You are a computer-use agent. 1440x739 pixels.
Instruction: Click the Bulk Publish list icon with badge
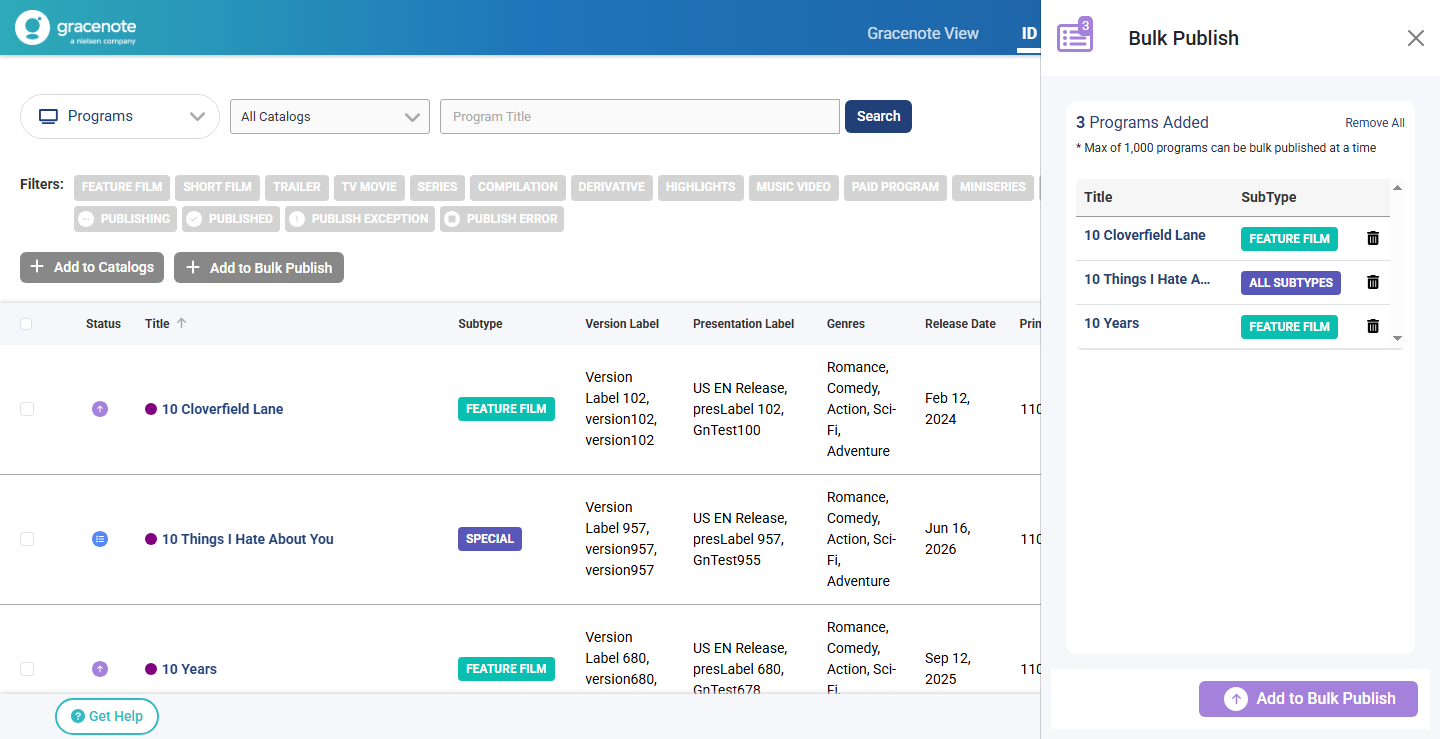[x=1075, y=37]
